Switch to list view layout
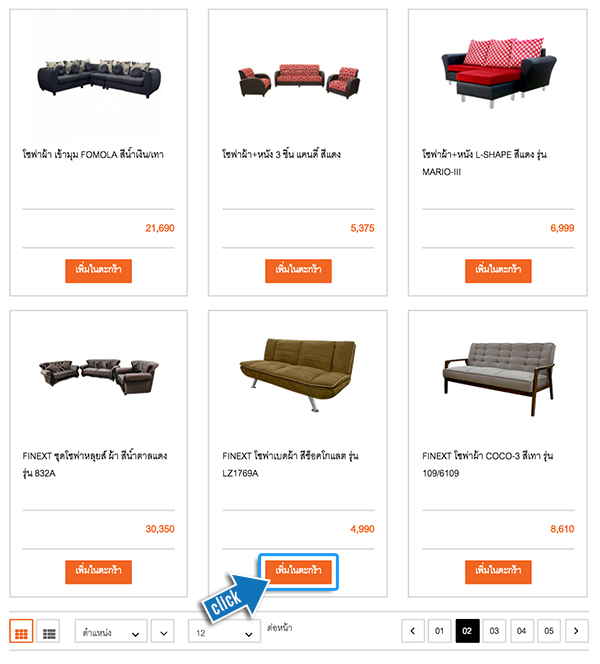 (x=48, y=631)
